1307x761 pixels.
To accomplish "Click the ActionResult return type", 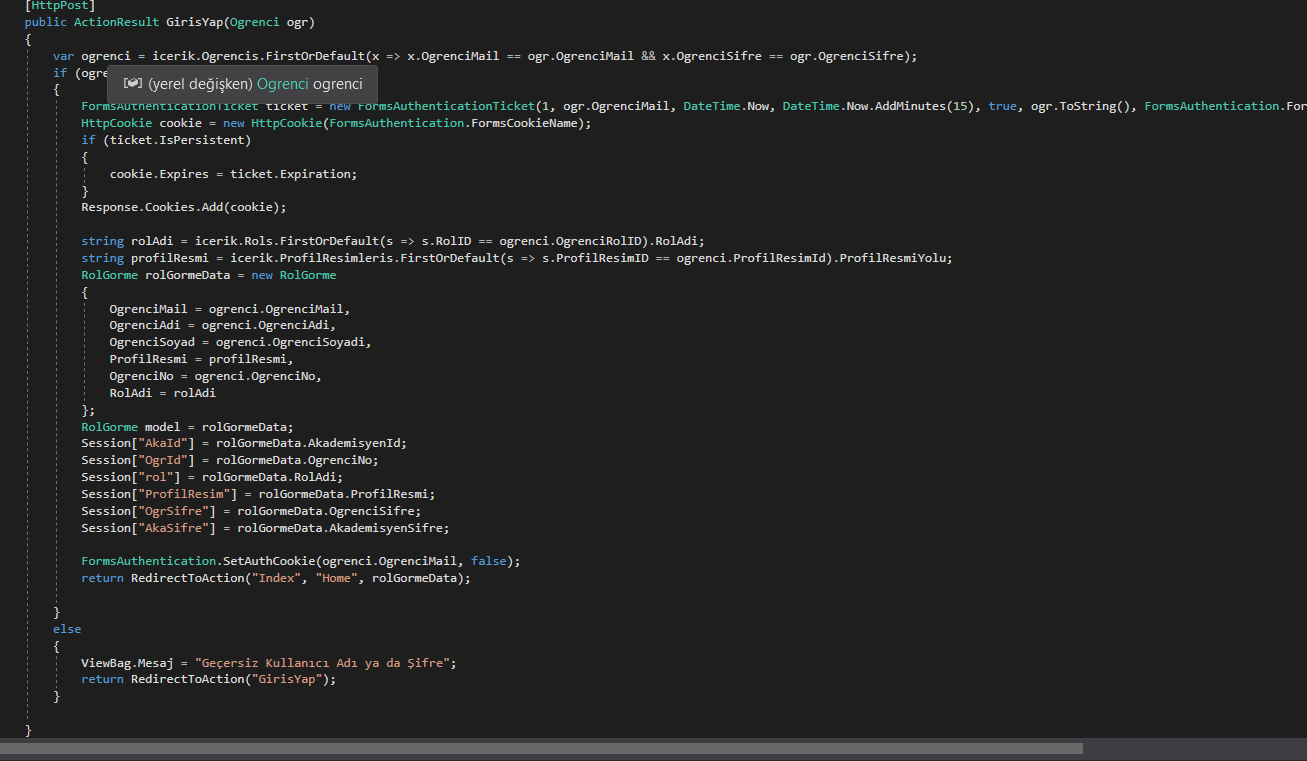I will (x=116, y=22).
